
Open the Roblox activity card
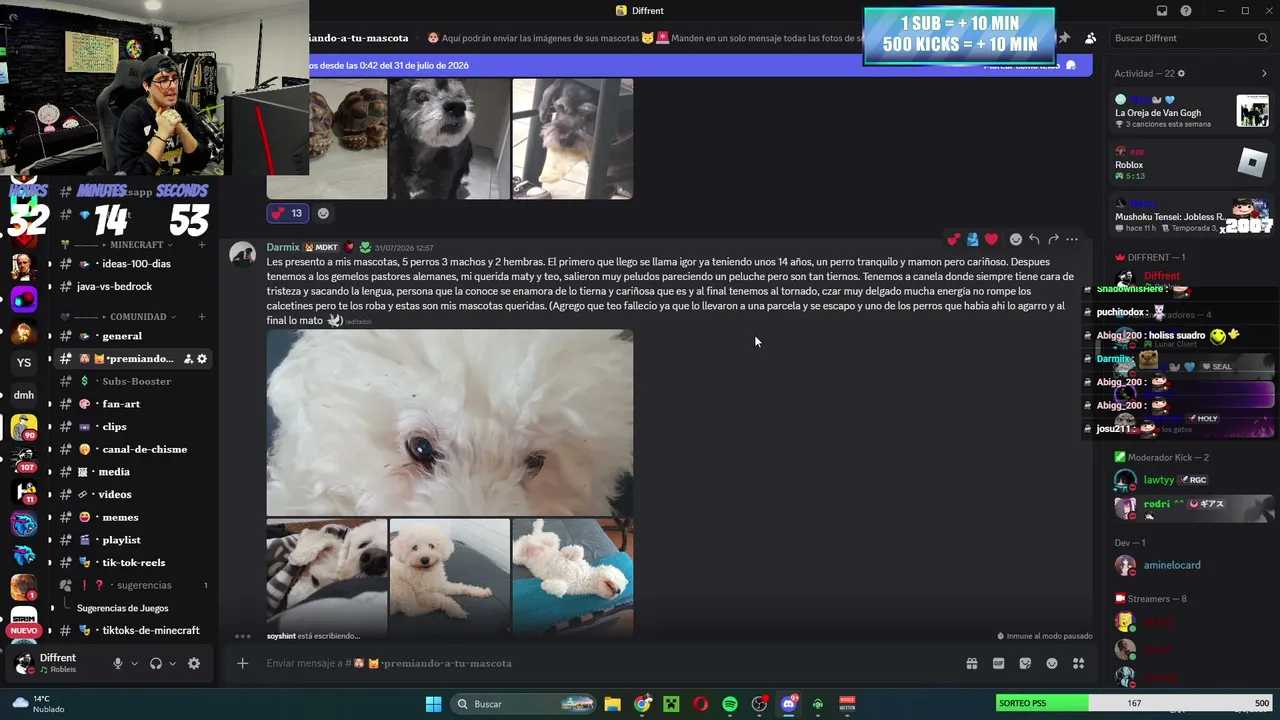tap(1192, 163)
